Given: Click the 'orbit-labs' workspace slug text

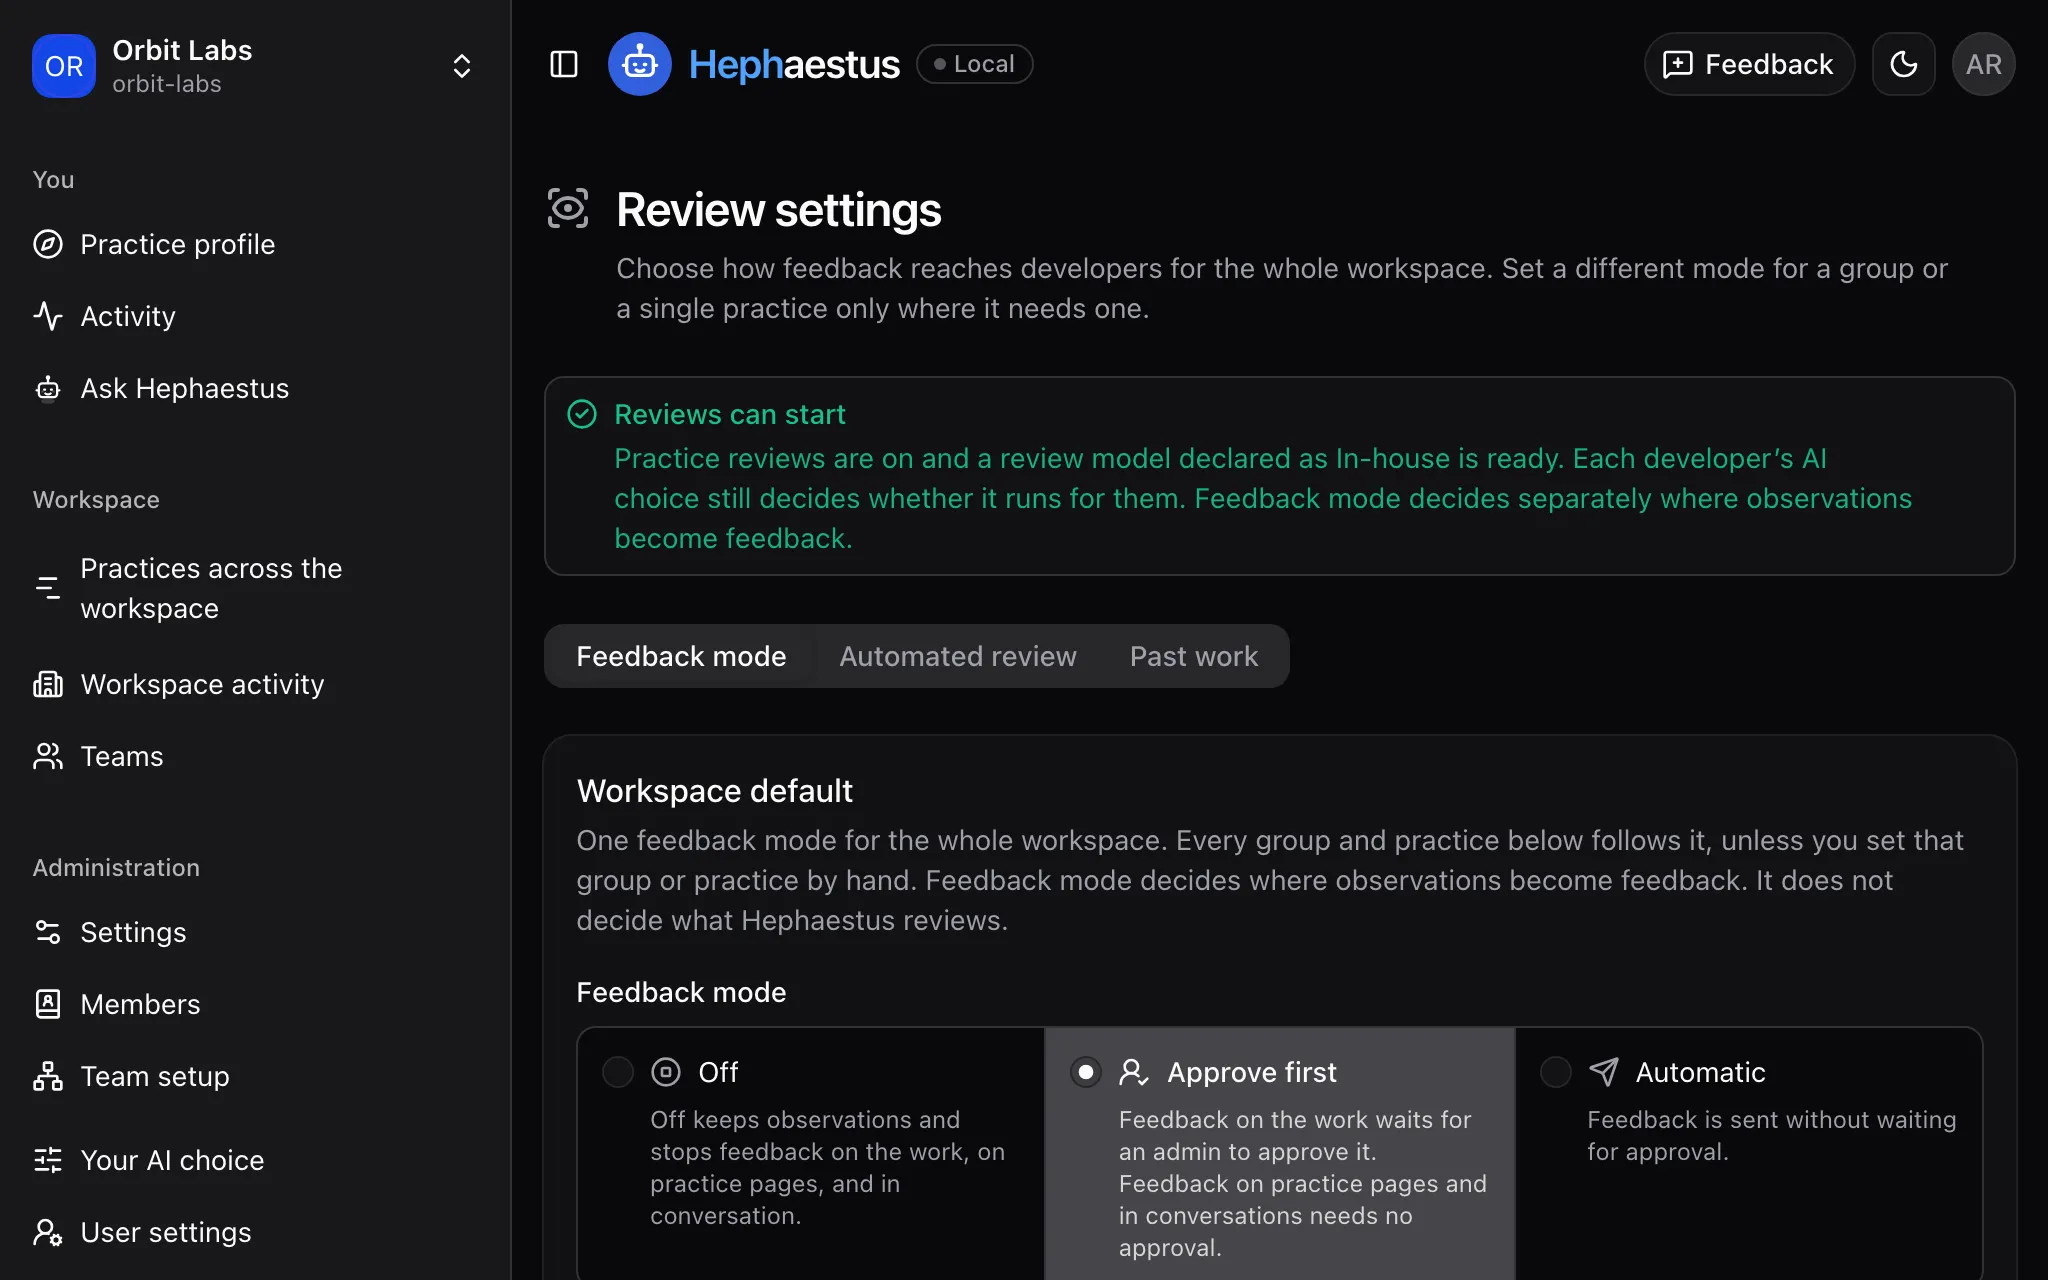Looking at the screenshot, I should (167, 84).
